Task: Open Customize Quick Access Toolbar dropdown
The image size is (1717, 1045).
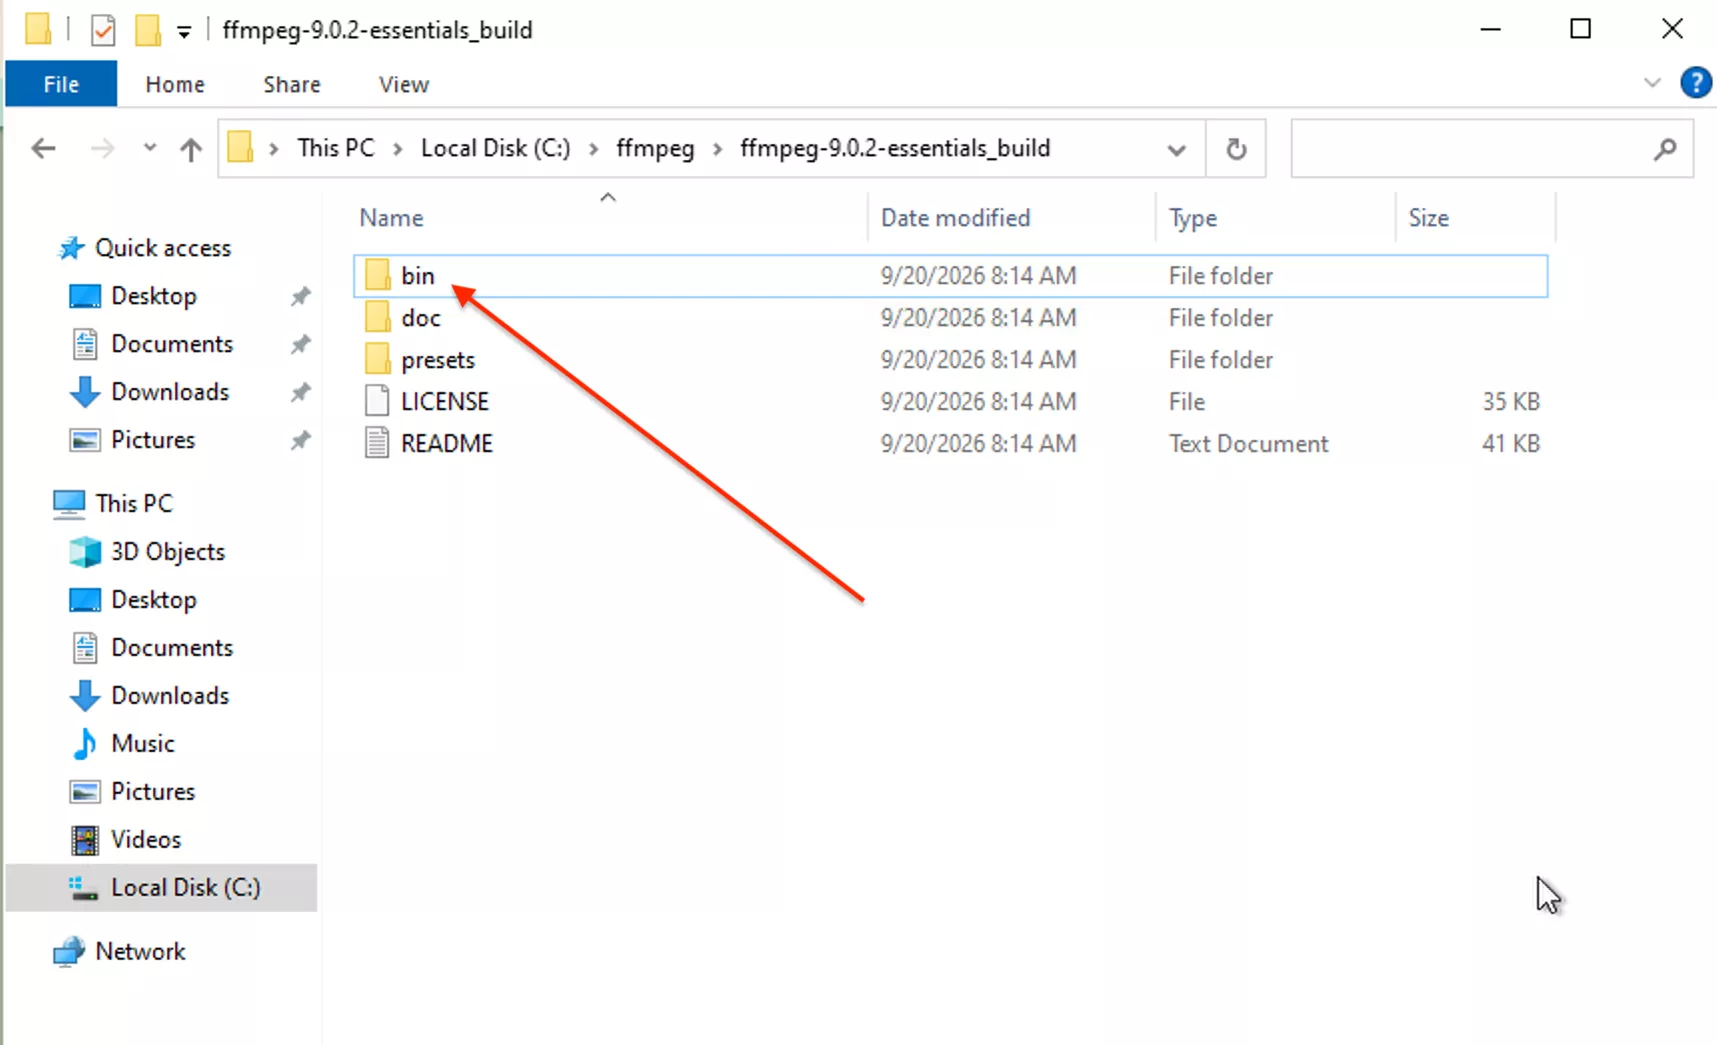Action: pos(184,32)
